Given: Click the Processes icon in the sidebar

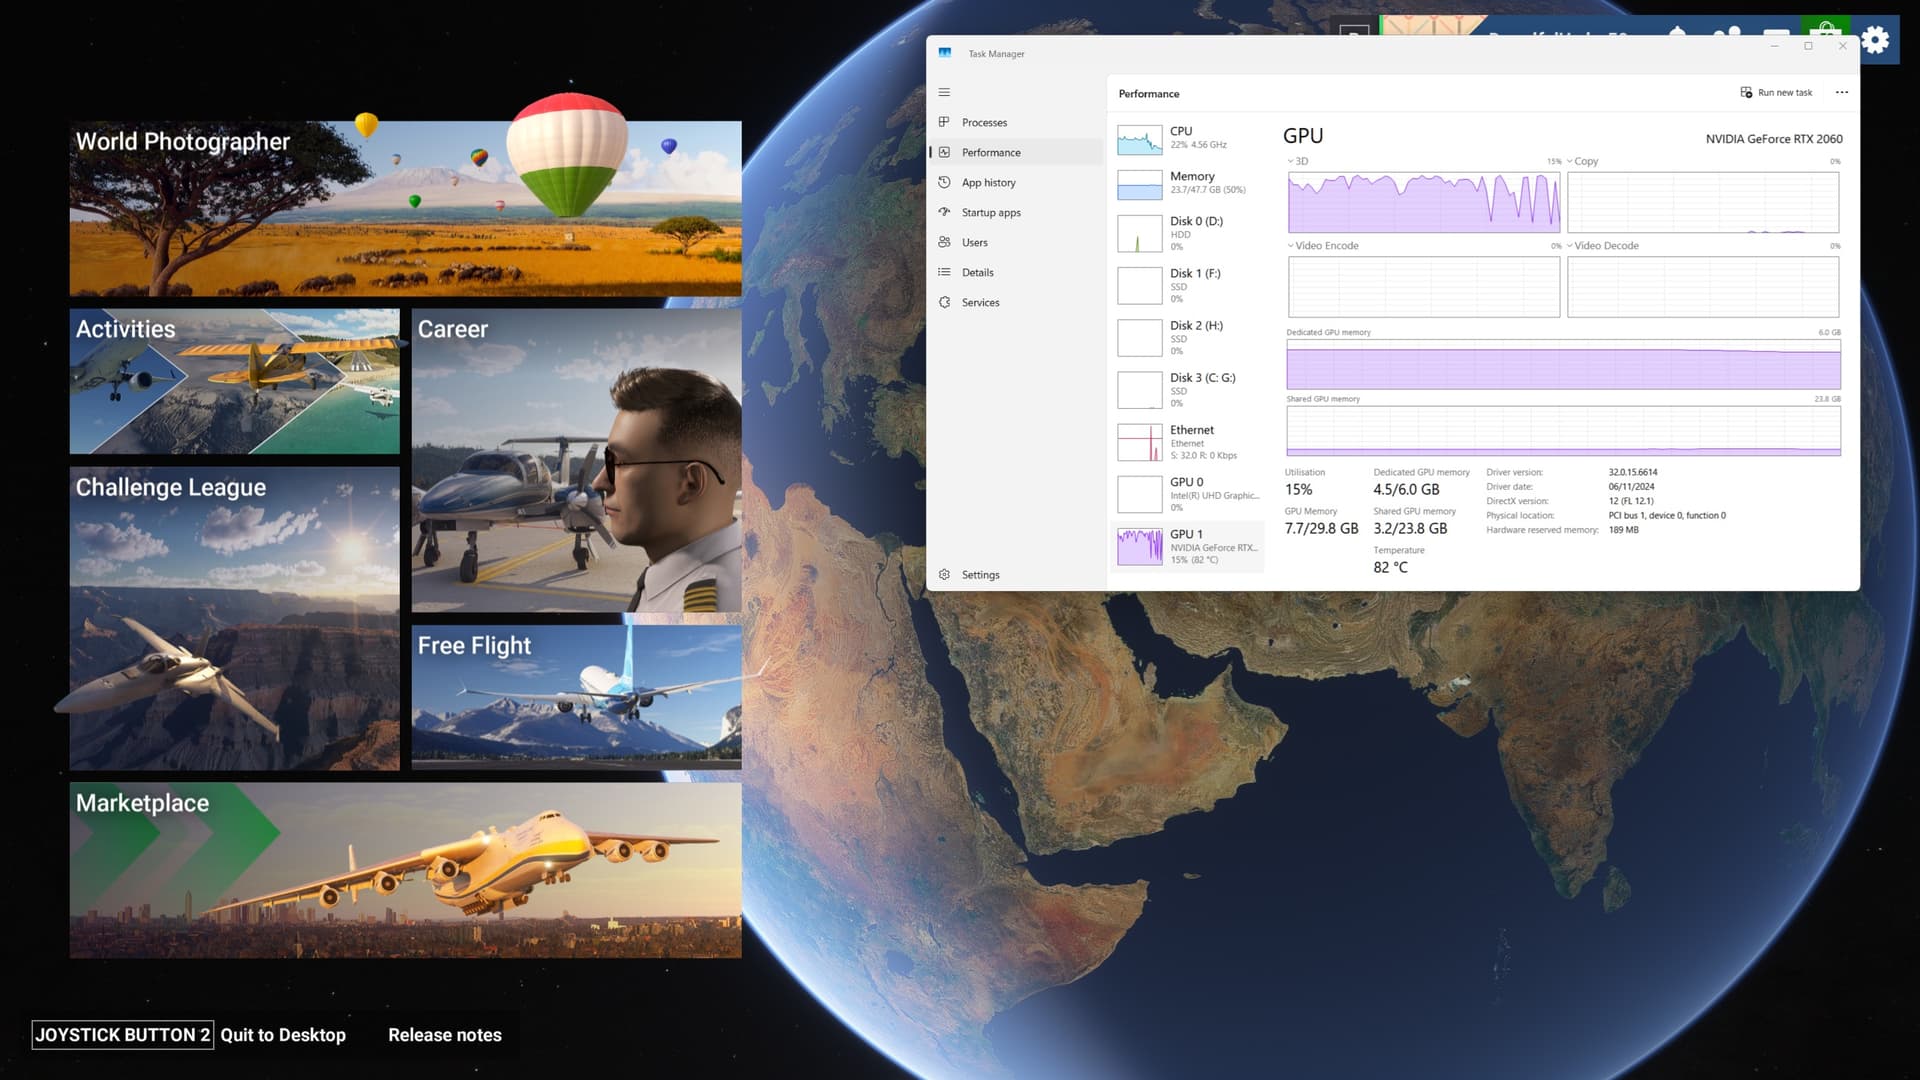Looking at the screenshot, I should 944,122.
